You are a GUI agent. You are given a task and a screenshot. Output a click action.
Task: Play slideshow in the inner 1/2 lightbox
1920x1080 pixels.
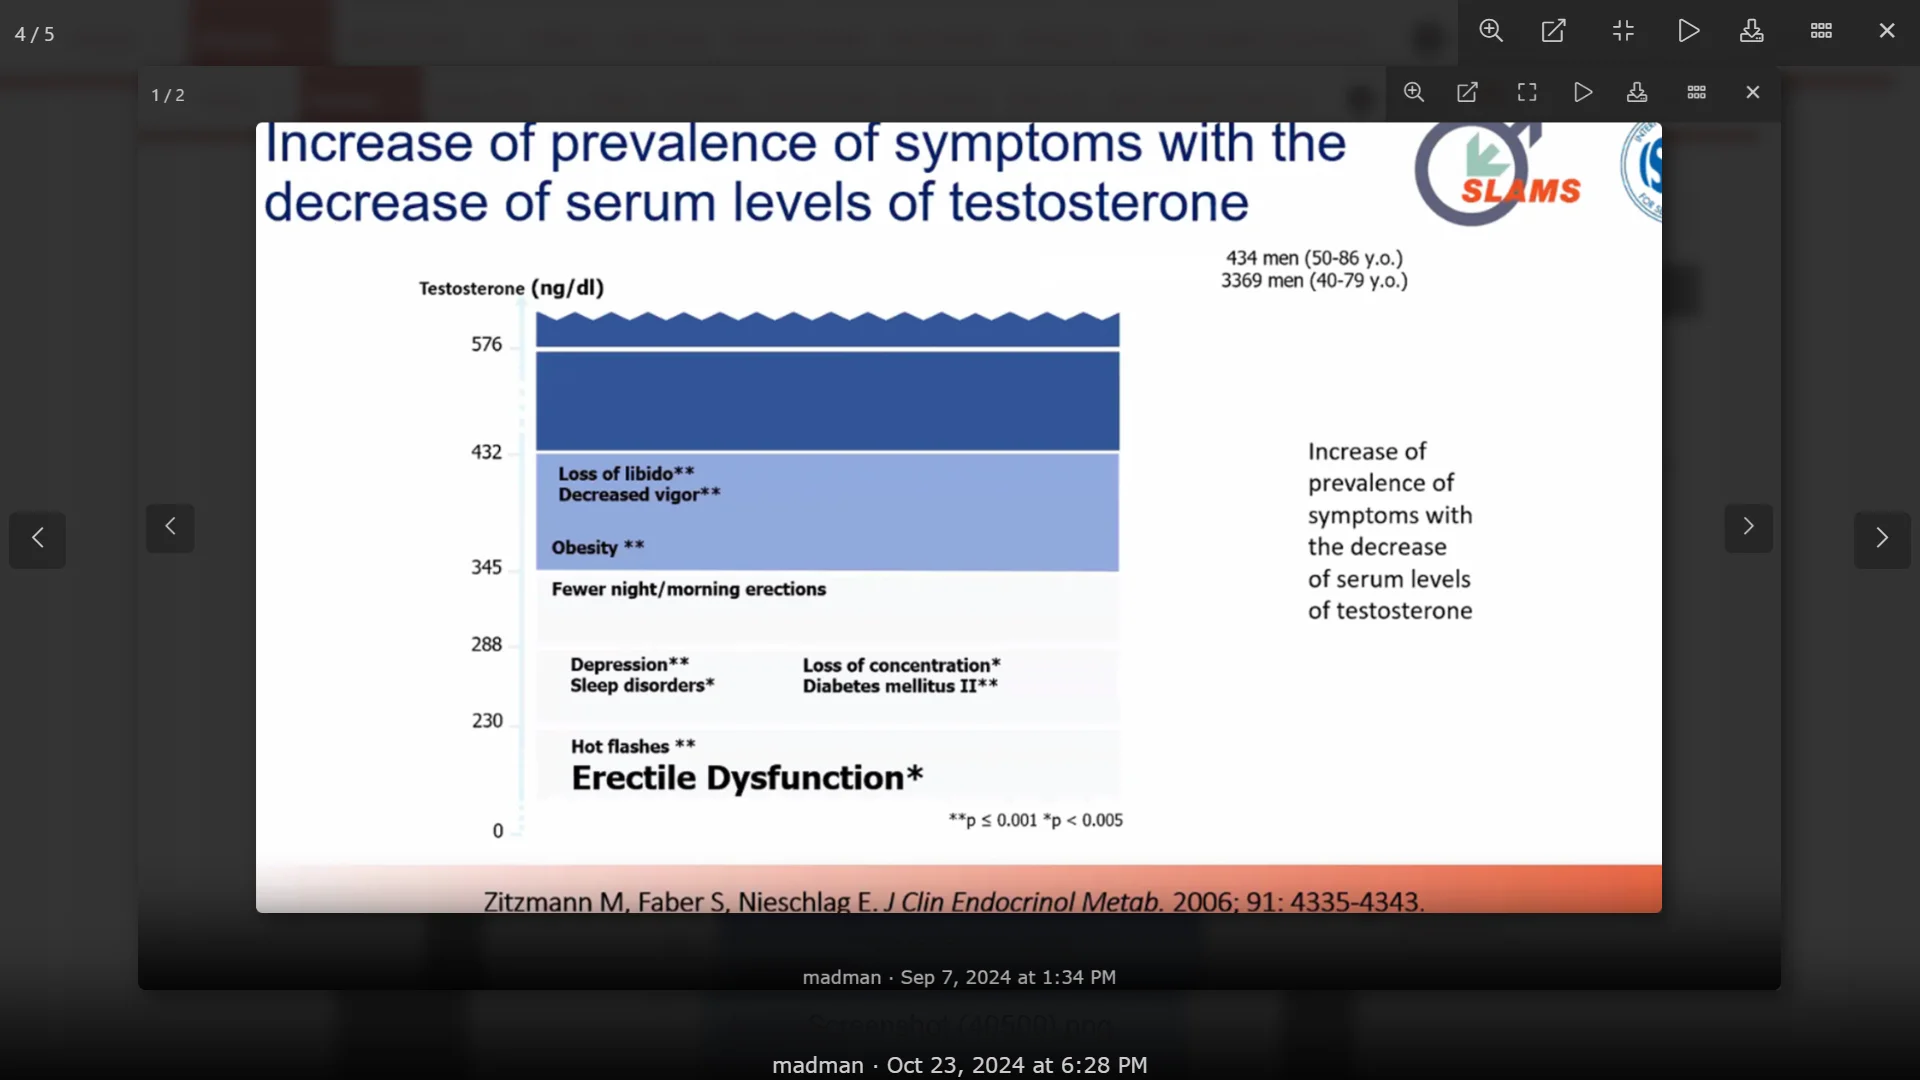click(1582, 92)
